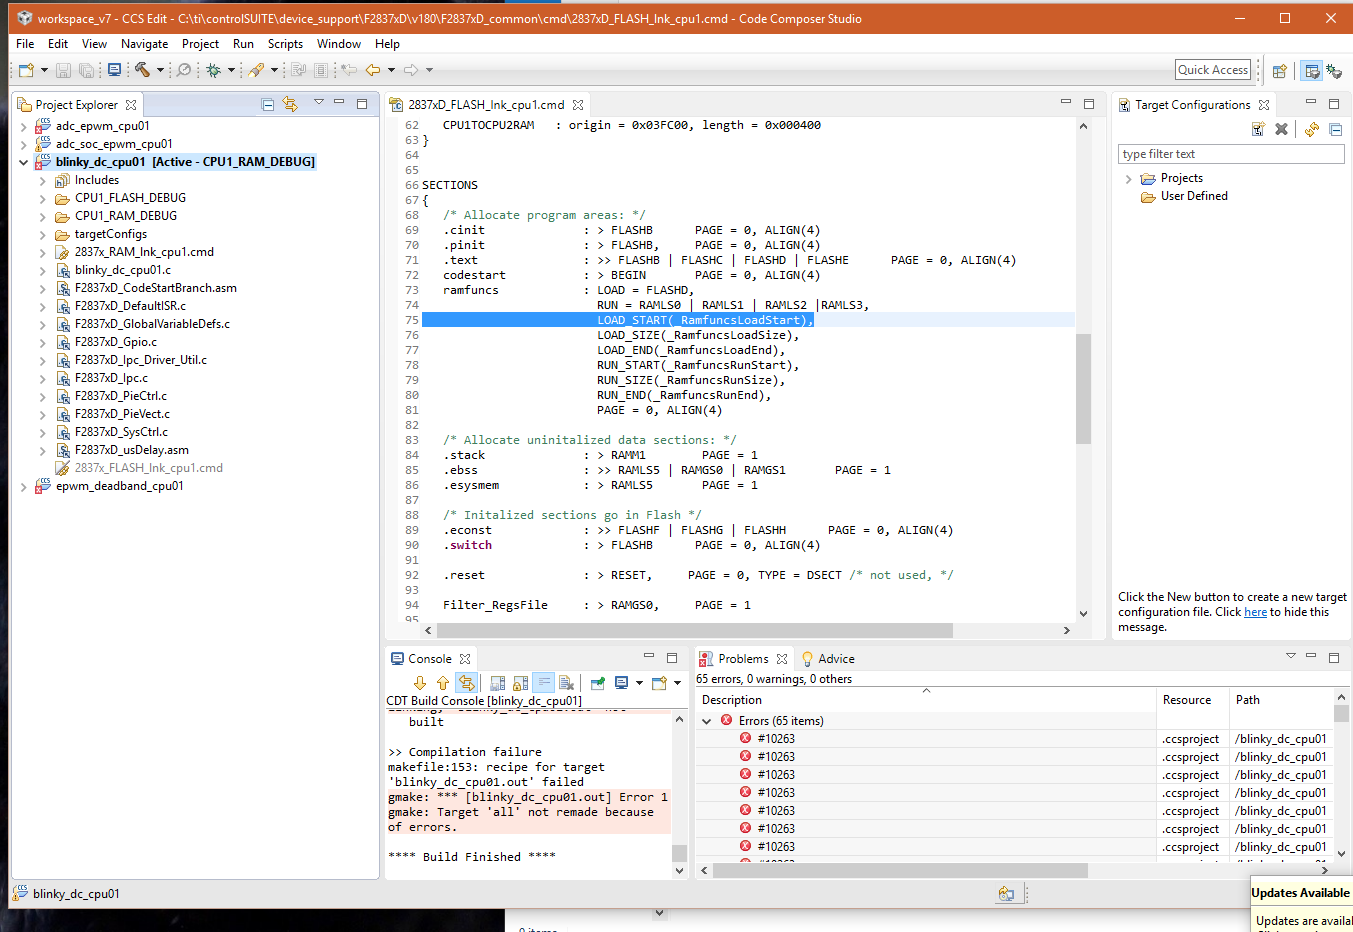The width and height of the screenshot is (1353, 932).
Task: Click the Clear Console icon
Action: pyautogui.click(x=566, y=683)
